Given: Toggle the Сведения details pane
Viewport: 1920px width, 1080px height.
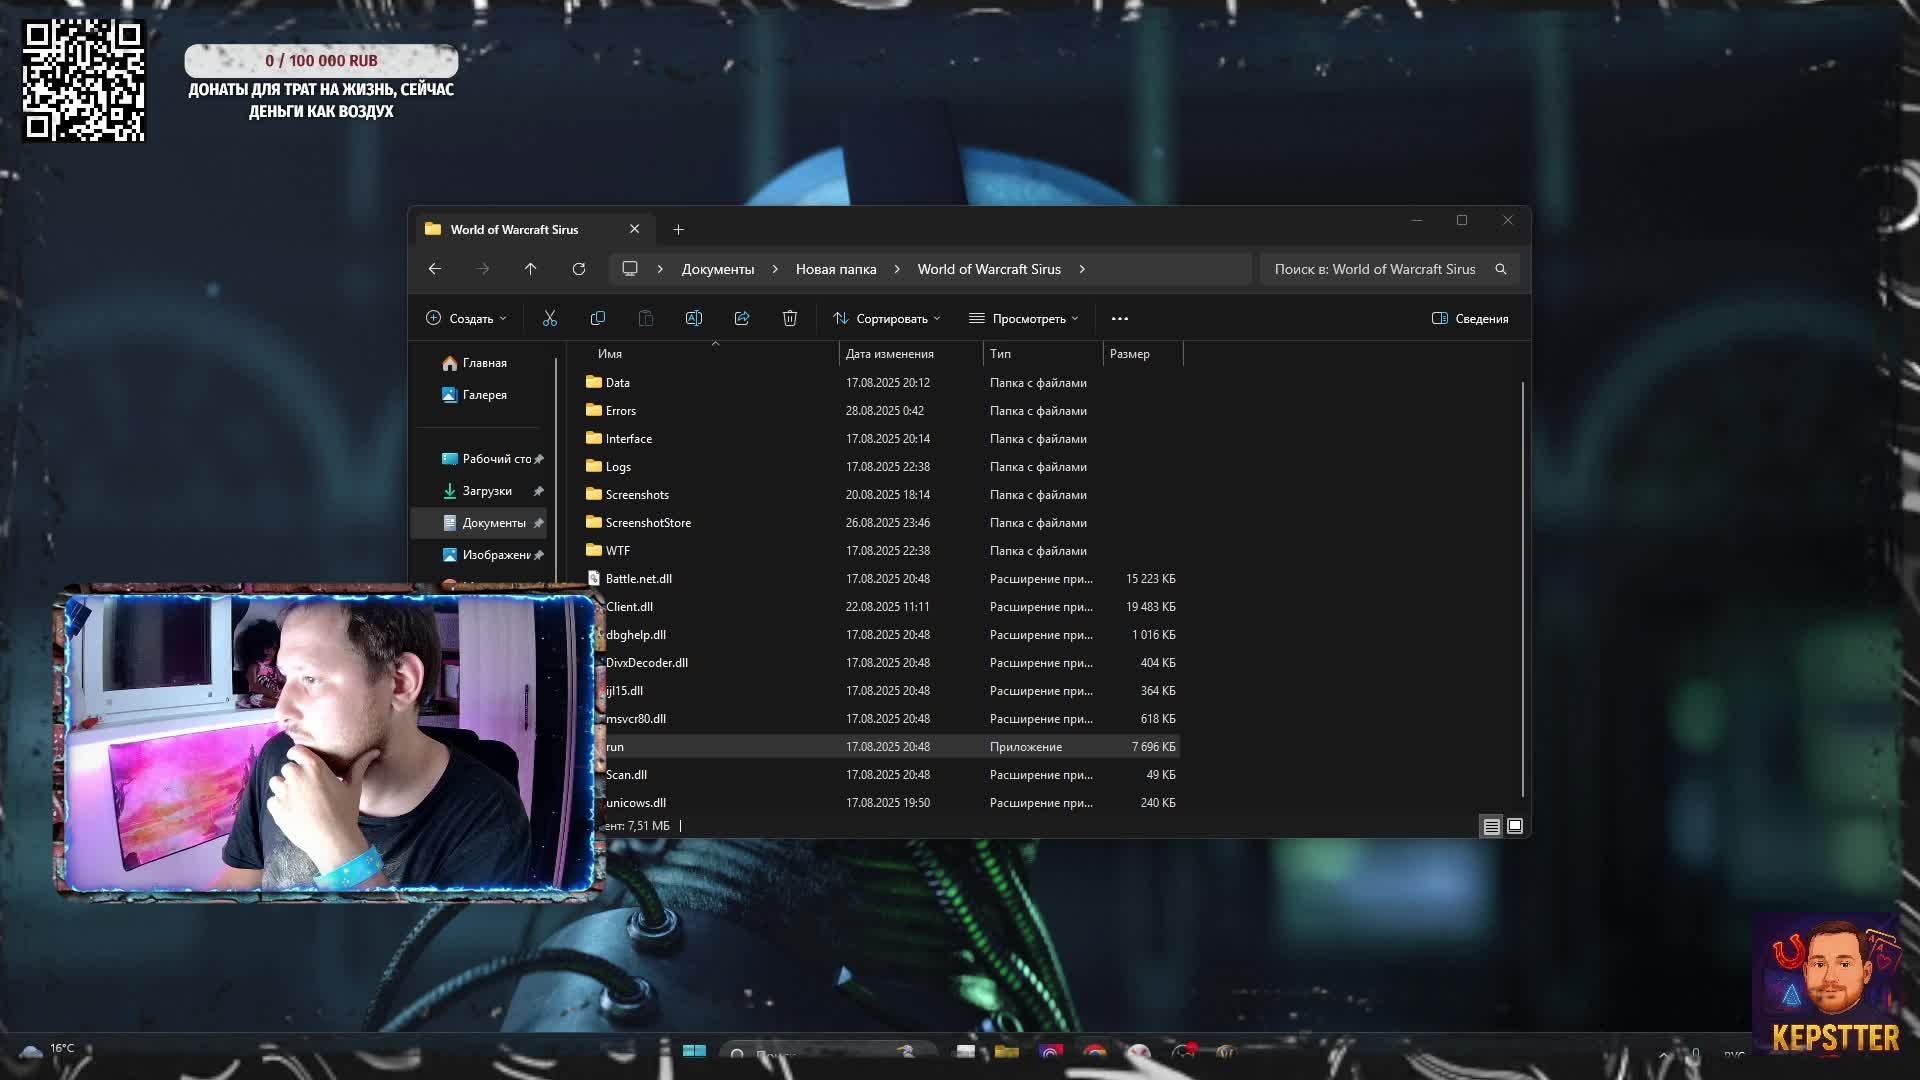Looking at the screenshot, I should click(1470, 318).
